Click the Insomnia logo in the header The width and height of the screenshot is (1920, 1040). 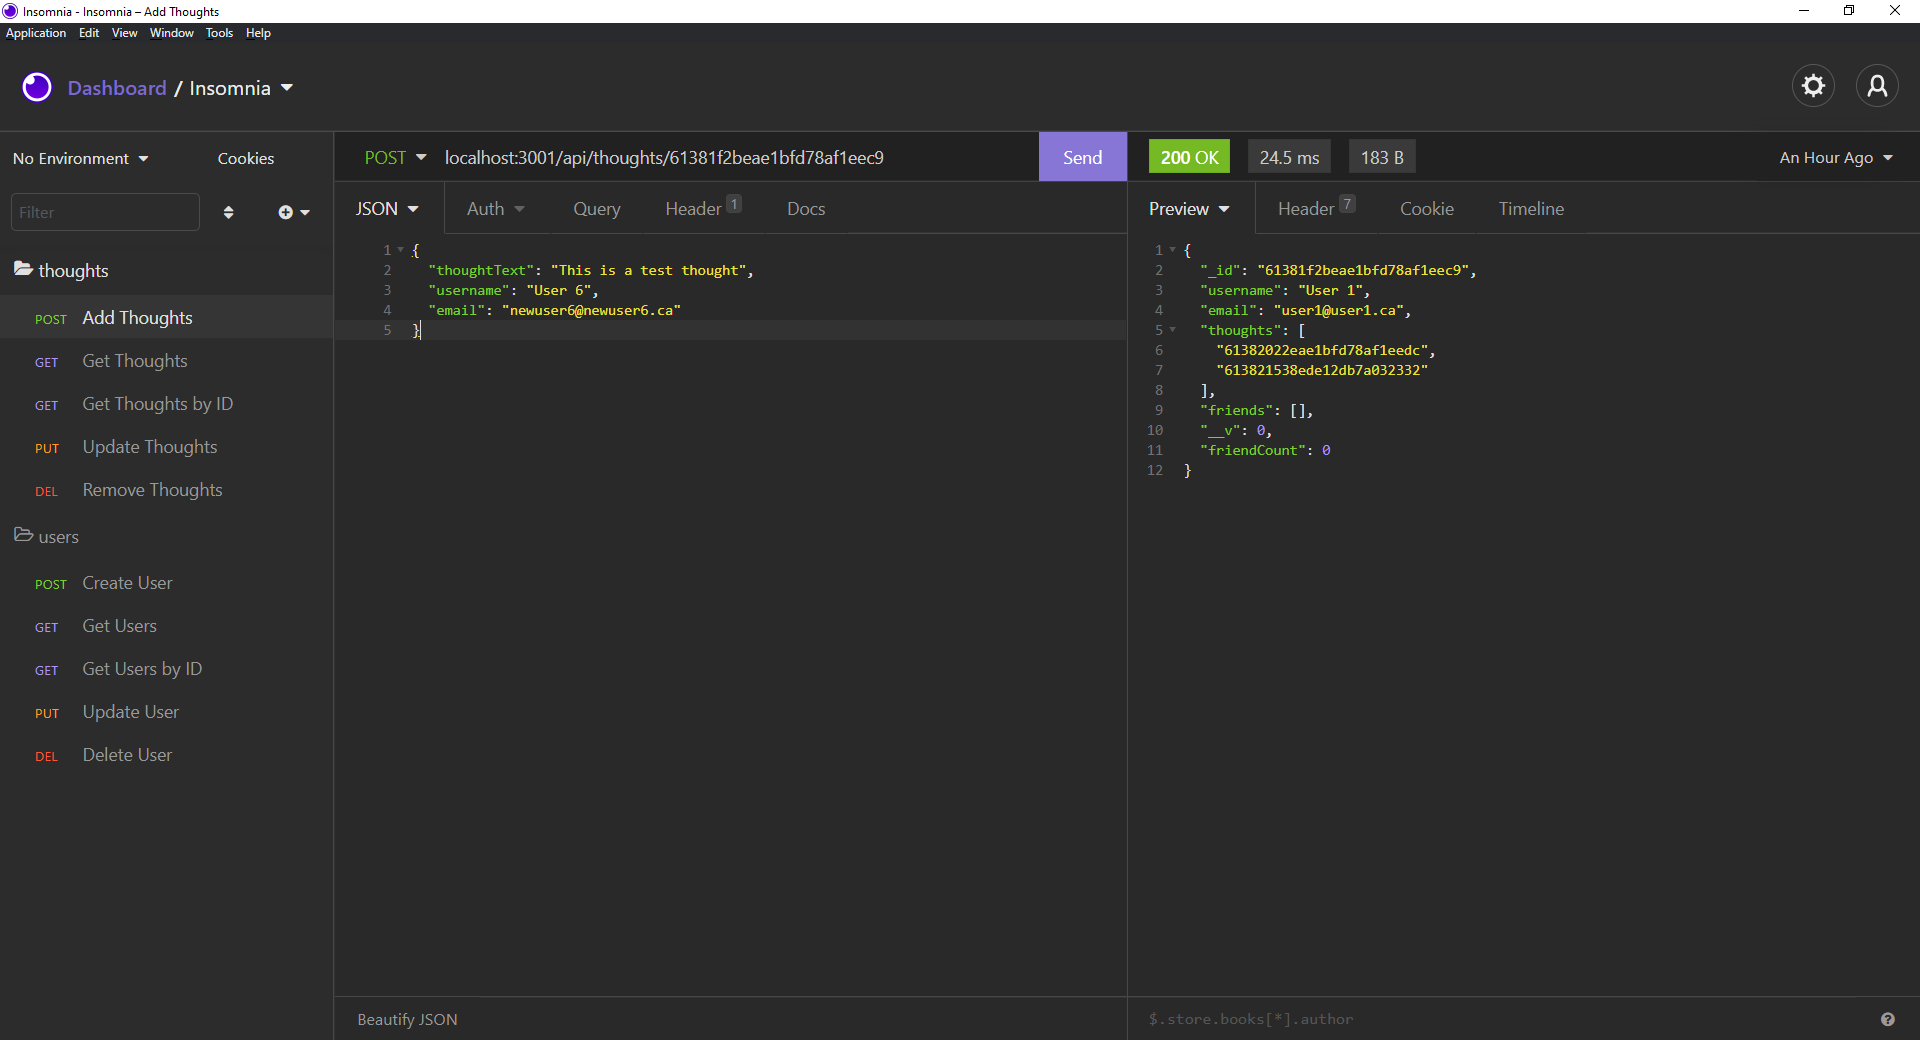(x=35, y=87)
